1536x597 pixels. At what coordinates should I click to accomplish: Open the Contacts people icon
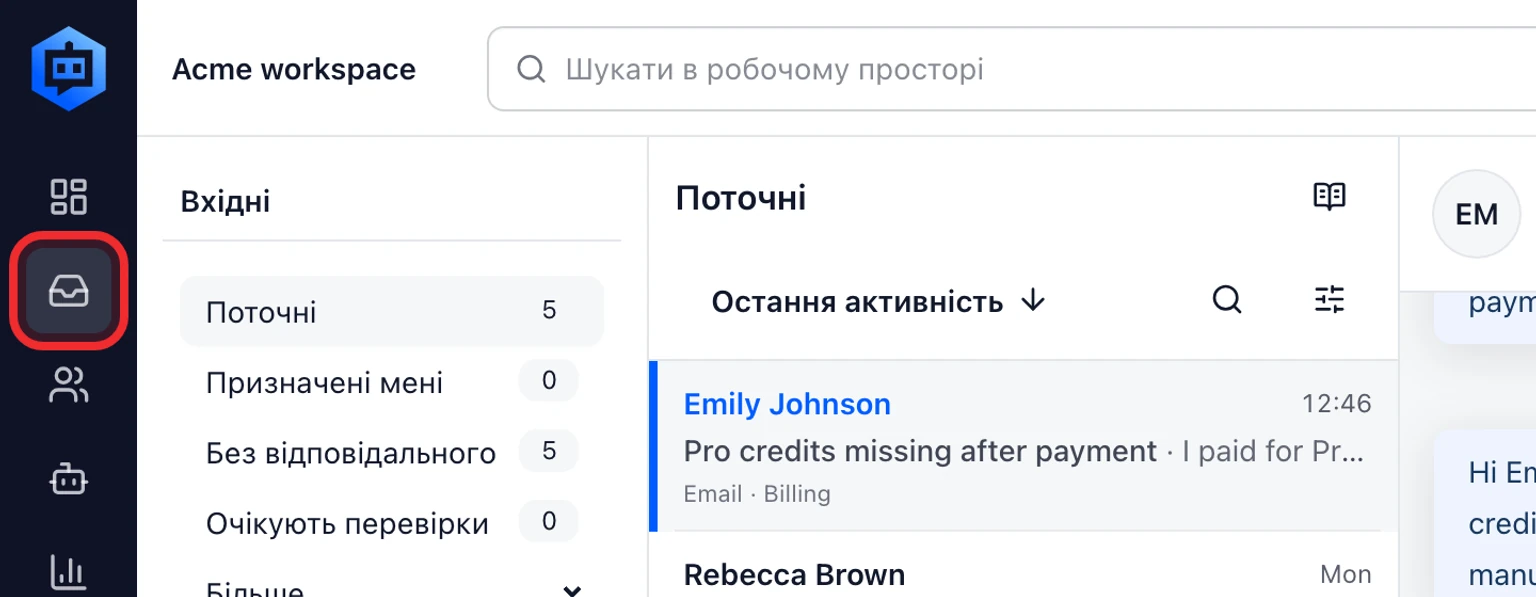69,385
